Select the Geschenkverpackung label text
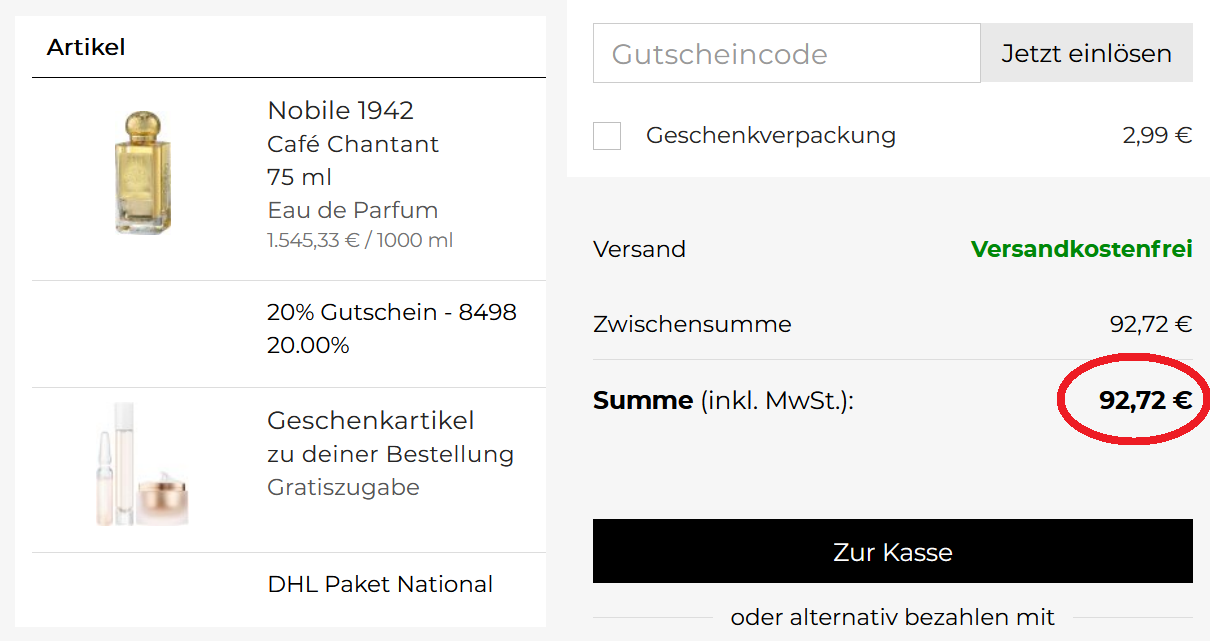The height and width of the screenshot is (641, 1210). (770, 135)
